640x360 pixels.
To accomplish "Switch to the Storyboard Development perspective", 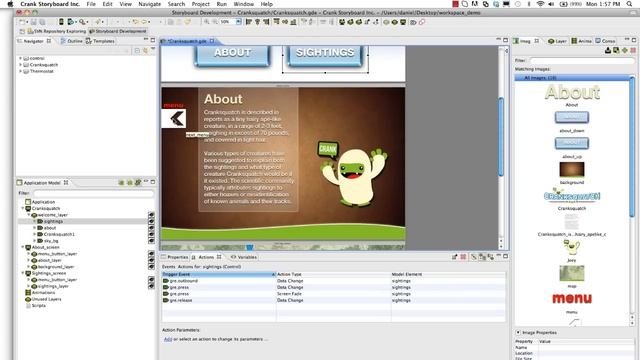I will pos(118,31).
